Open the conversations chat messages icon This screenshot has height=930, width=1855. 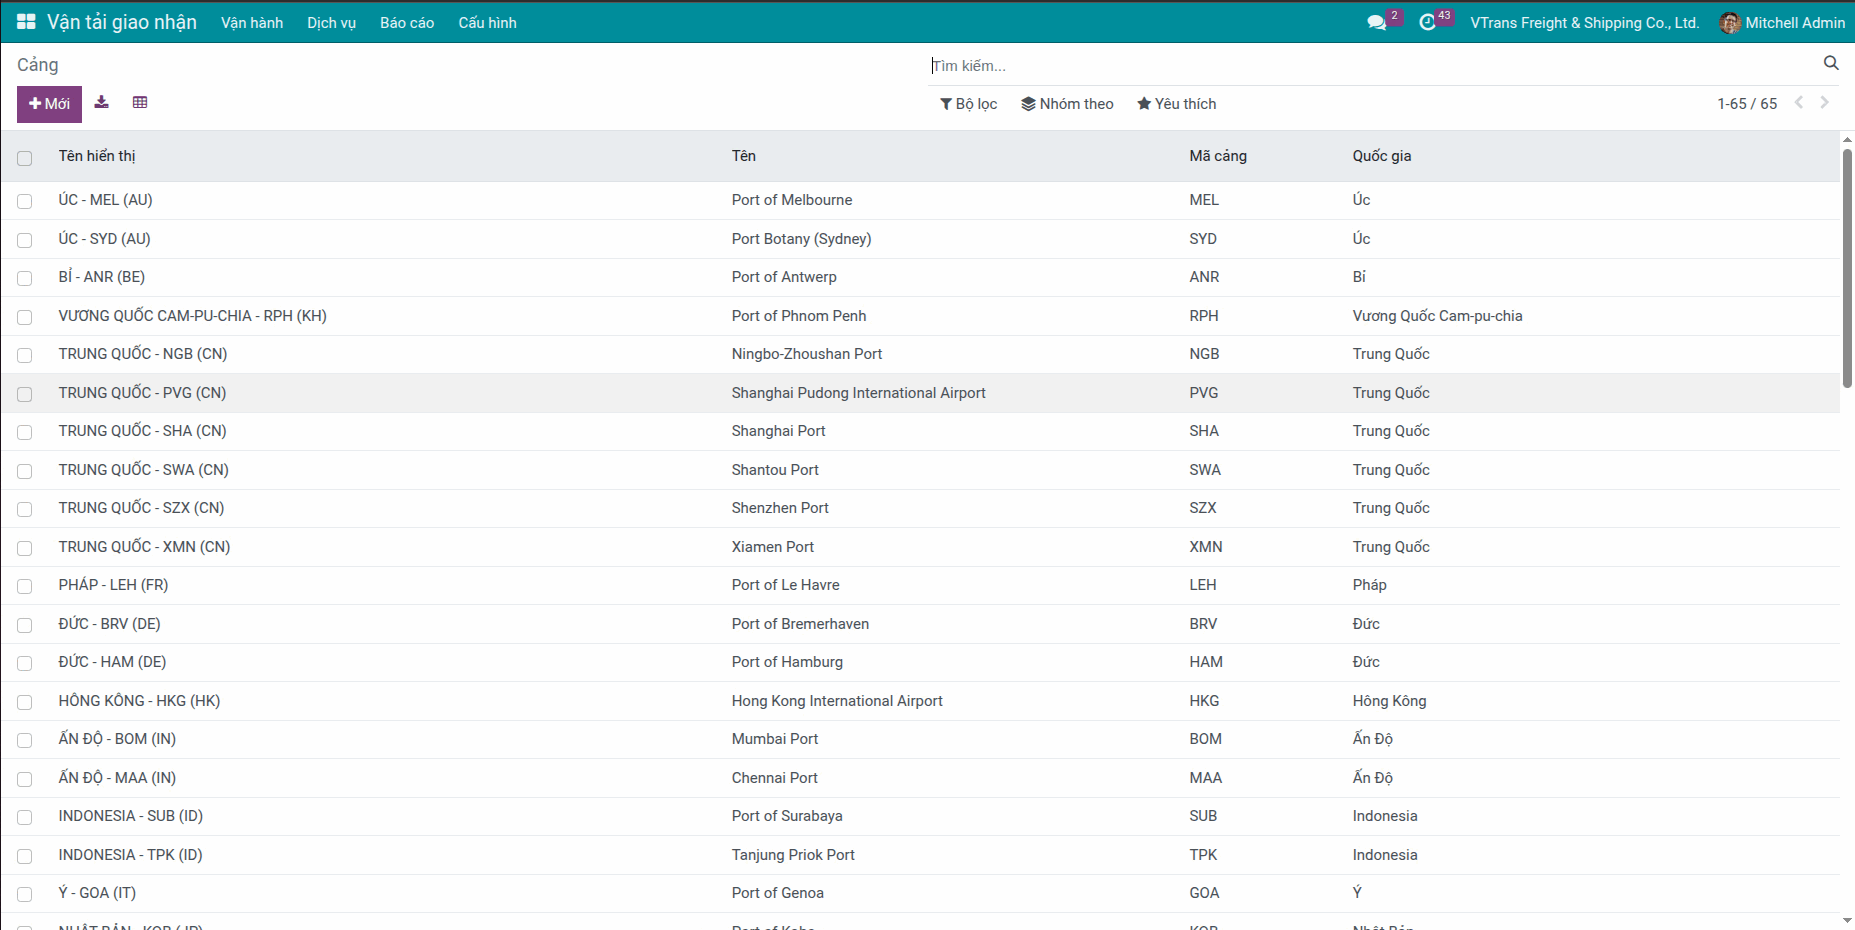click(1377, 22)
